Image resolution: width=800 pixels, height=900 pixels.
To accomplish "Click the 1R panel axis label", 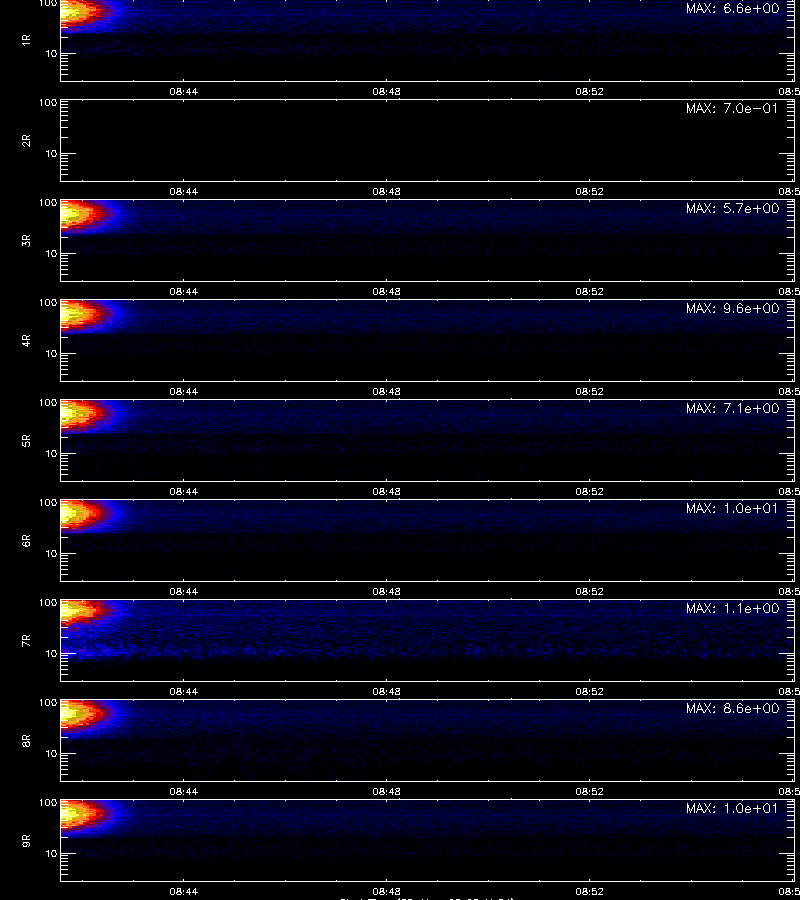I will (x=26, y=40).
